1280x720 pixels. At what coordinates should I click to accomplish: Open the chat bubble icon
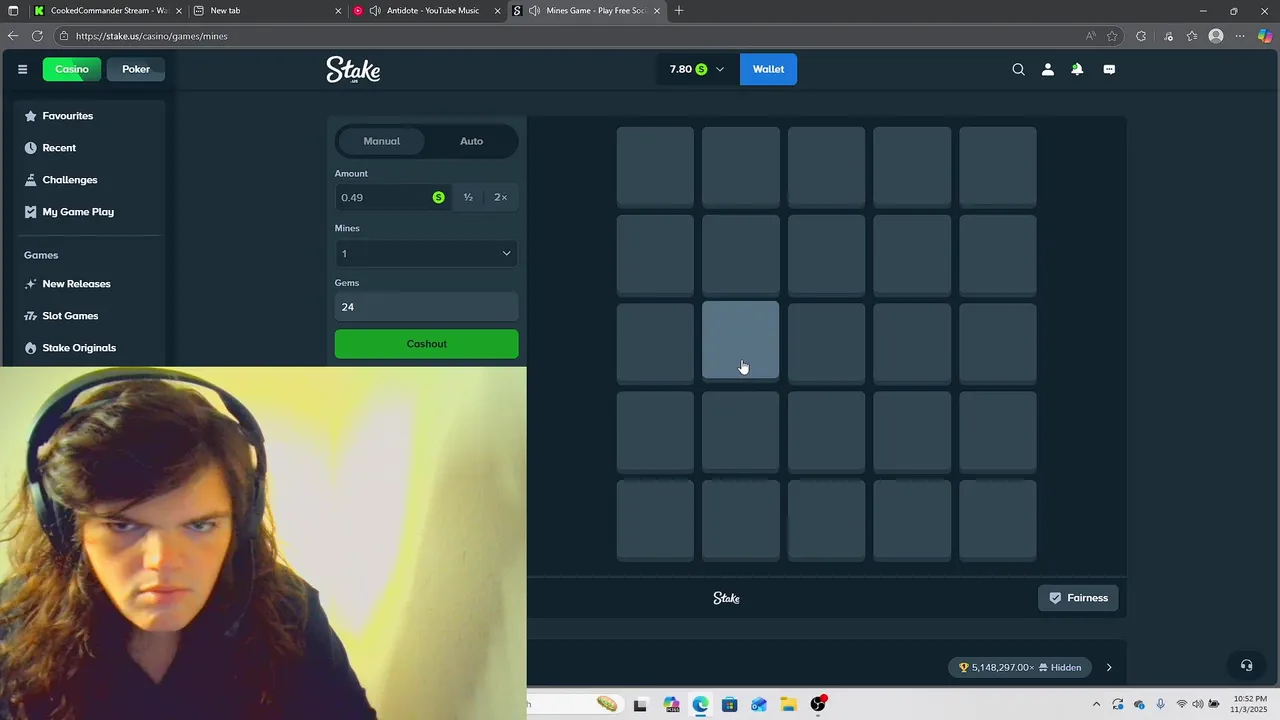1109,69
